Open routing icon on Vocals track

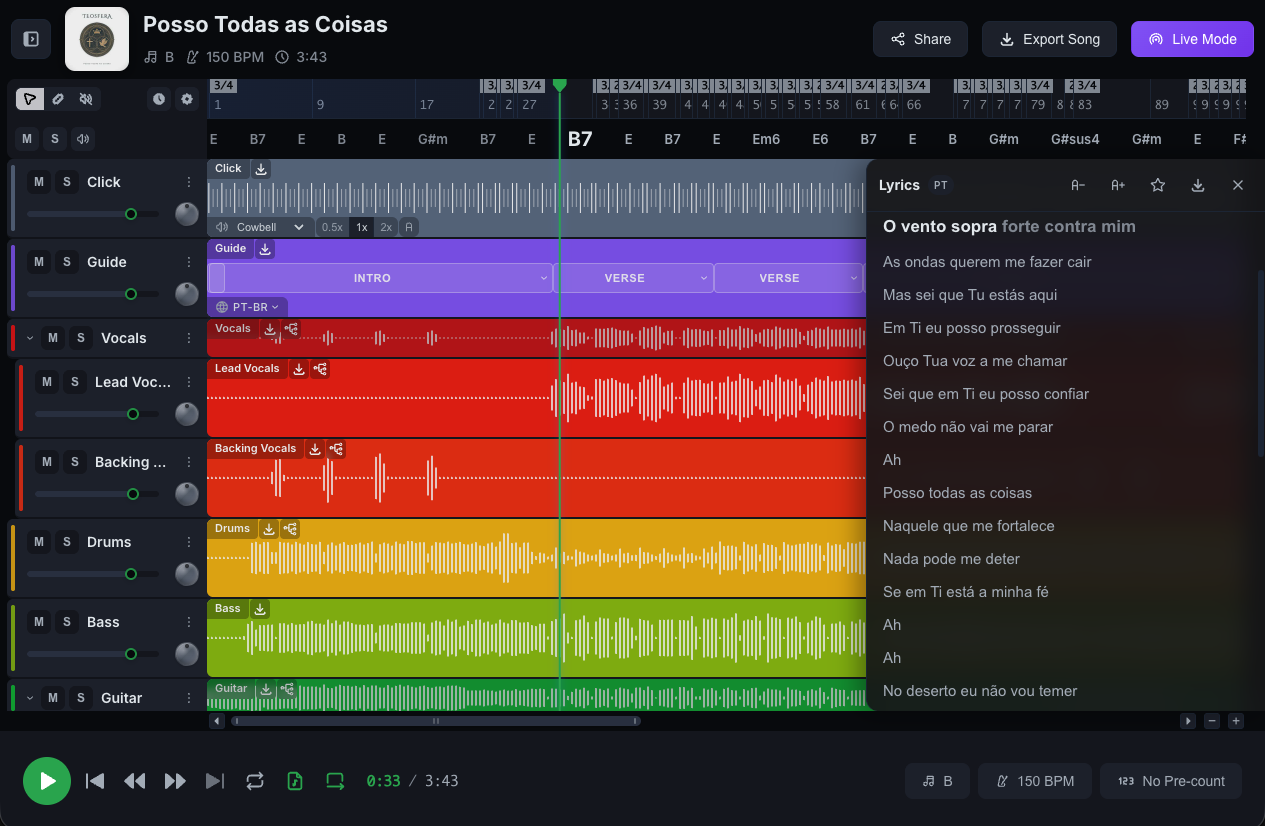[291, 328]
